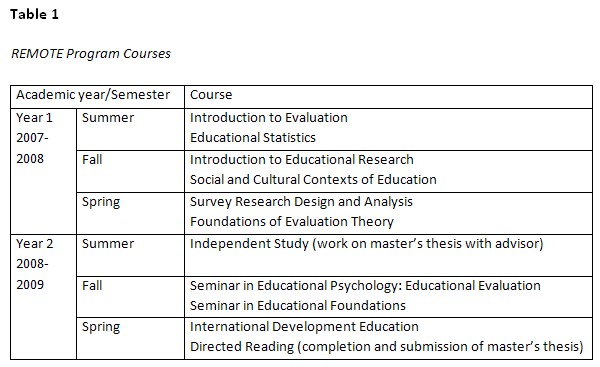Image resolution: width=600 pixels, height=367 pixels.
Task: Select the Year 1 Spring semester cell
Action: (130, 214)
